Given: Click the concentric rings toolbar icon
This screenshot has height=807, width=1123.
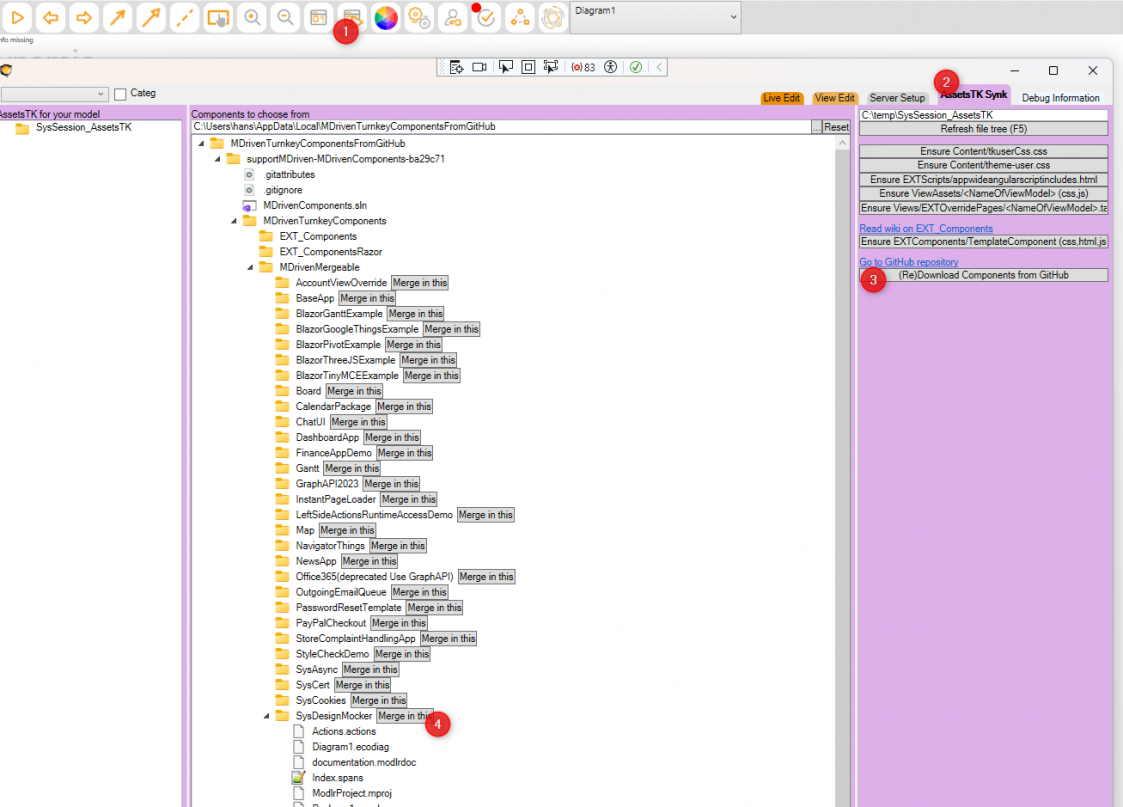Looking at the screenshot, I should point(553,17).
